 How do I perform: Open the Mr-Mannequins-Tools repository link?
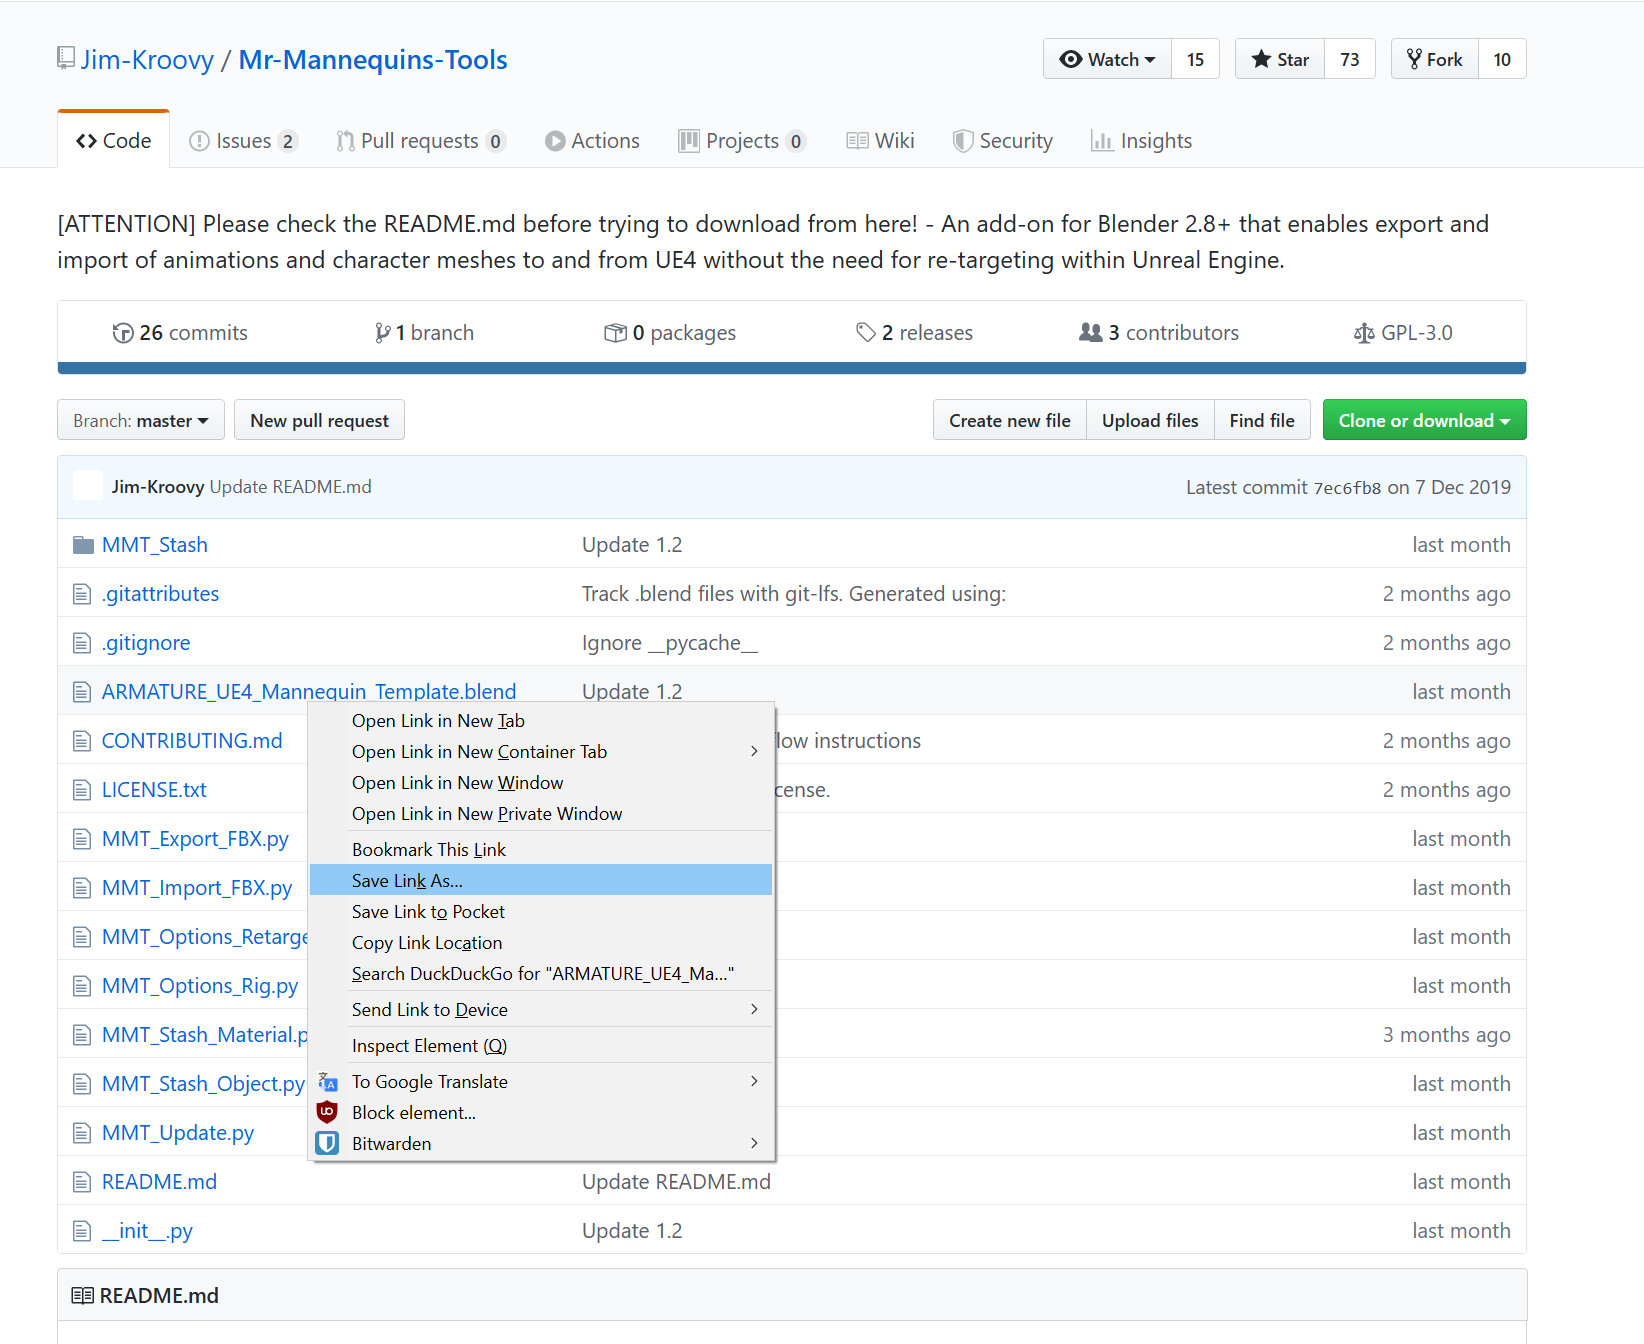(x=373, y=60)
